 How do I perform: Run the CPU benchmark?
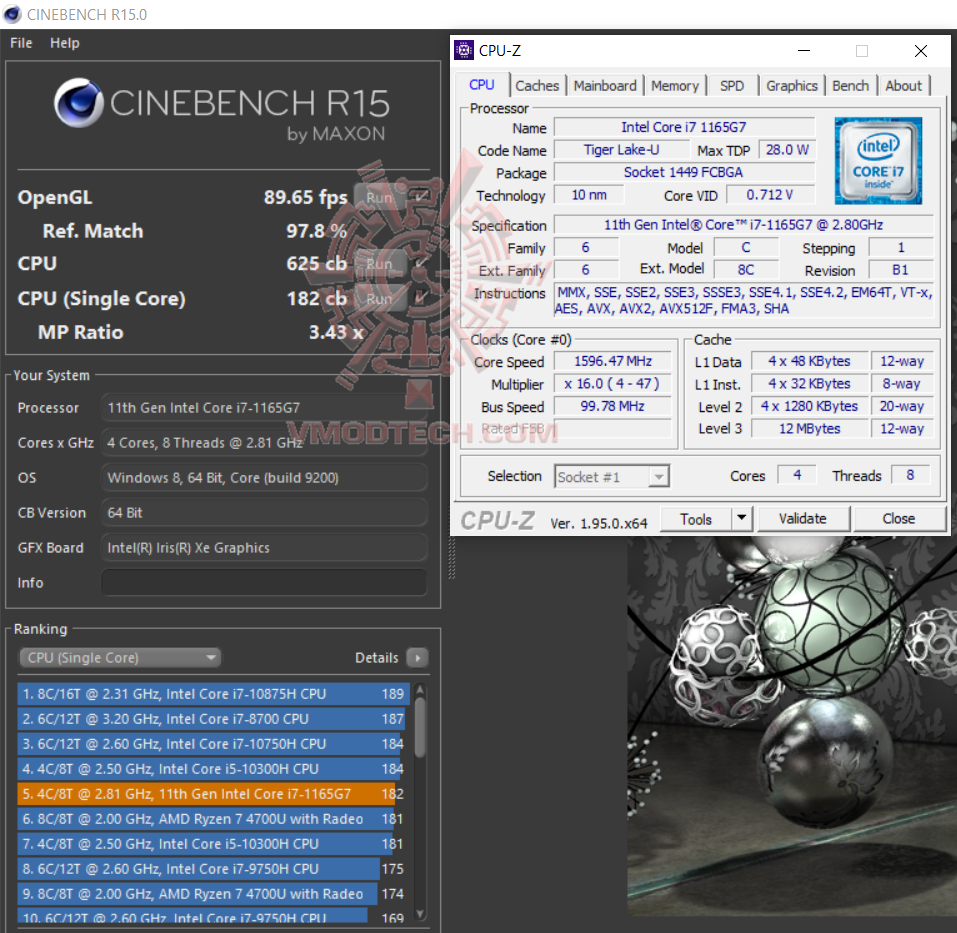(x=379, y=264)
